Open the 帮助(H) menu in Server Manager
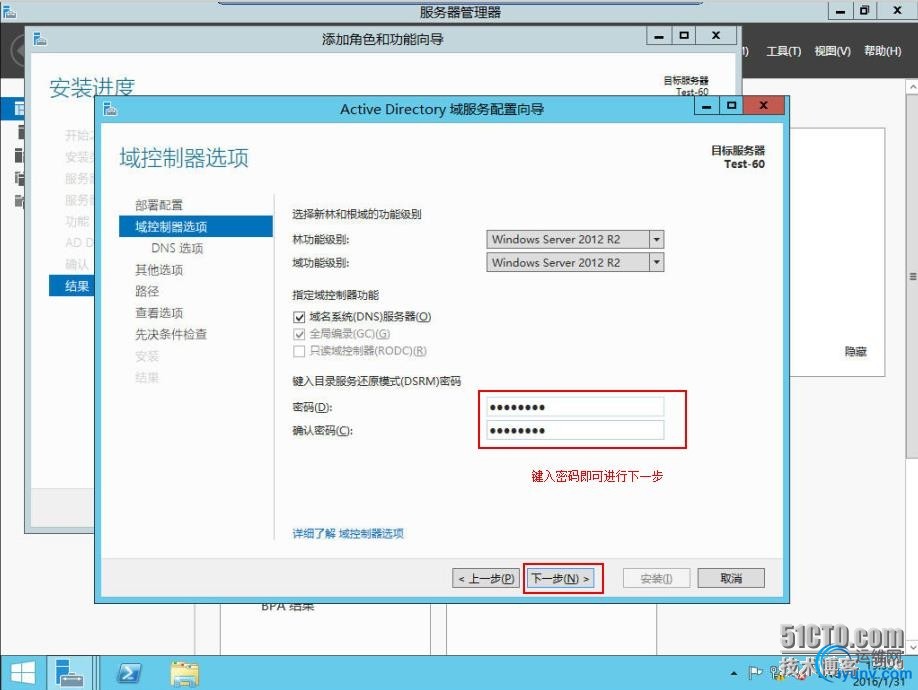The width and height of the screenshot is (918, 690). coord(882,52)
